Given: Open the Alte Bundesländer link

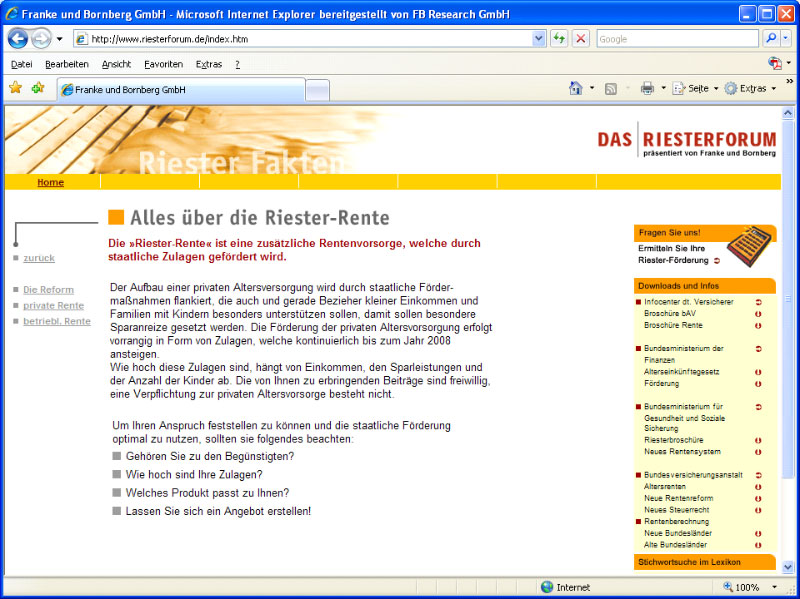Looking at the screenshot, I should pyautogui.click(x=676, y=545).
